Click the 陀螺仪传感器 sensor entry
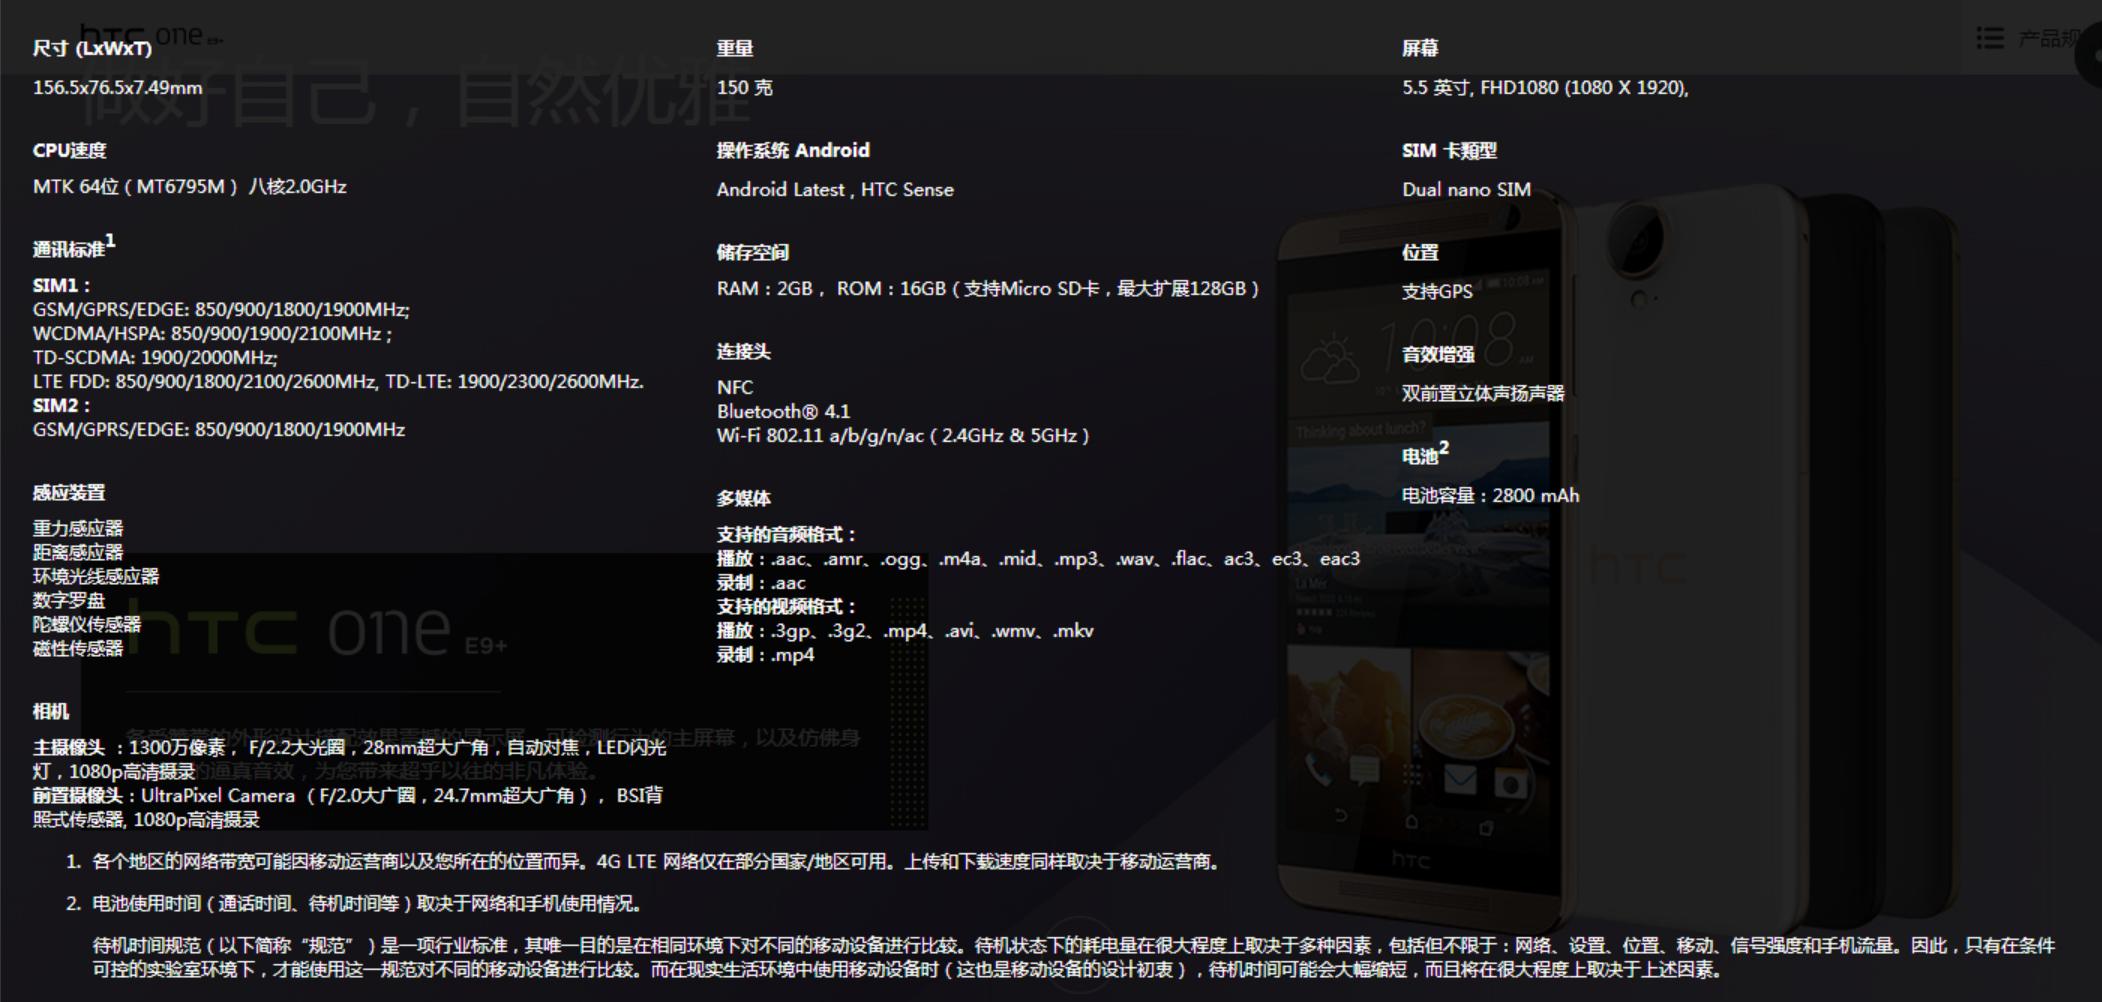2102x1002 pixels. [x=87, y=624]
